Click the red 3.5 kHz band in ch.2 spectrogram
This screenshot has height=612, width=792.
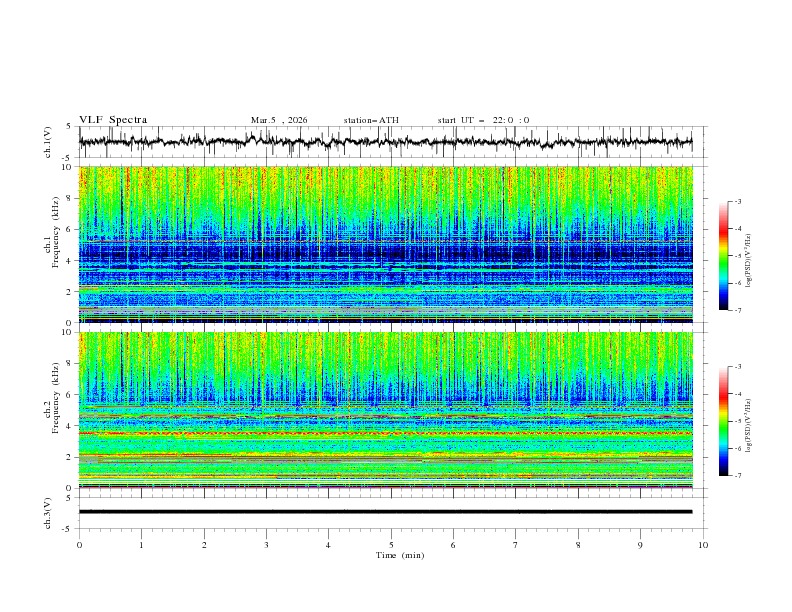pyautogui.click(x=385, y=433)
